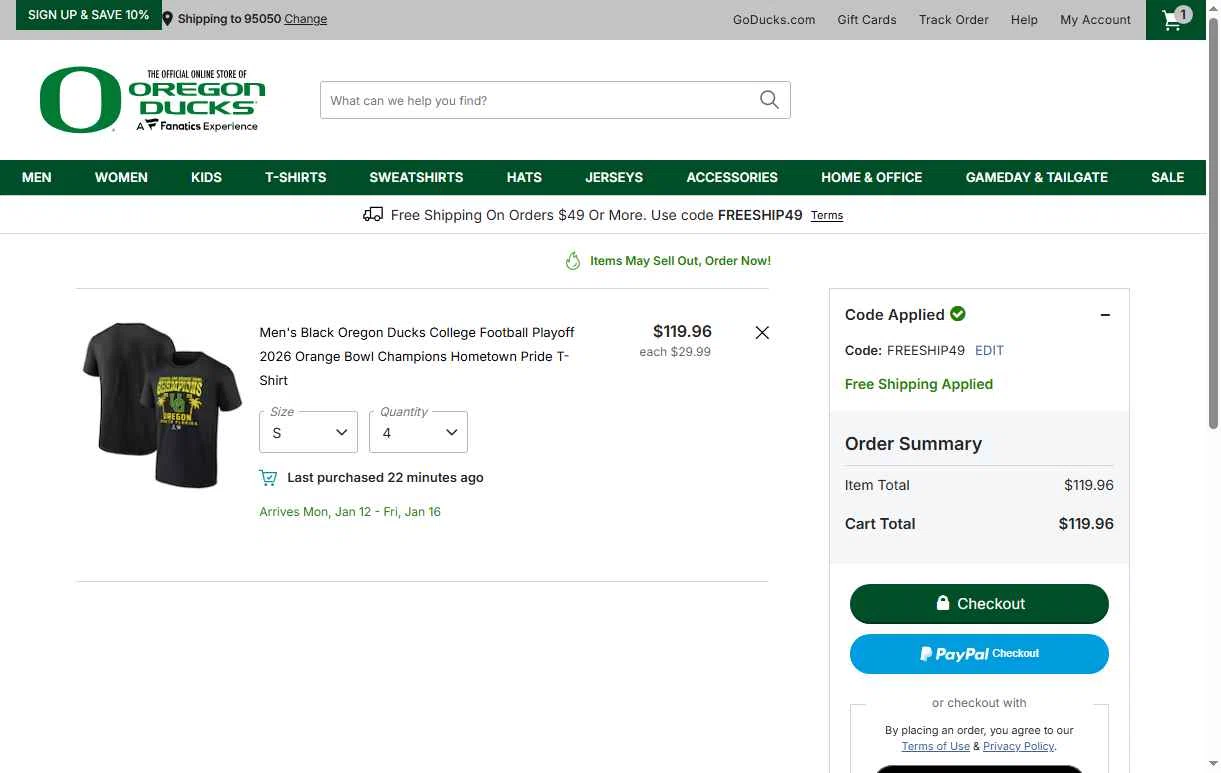Open the SWEATSHIRTS menu
Viewport: 1221px width, 773px height.
tap(416, 177)
